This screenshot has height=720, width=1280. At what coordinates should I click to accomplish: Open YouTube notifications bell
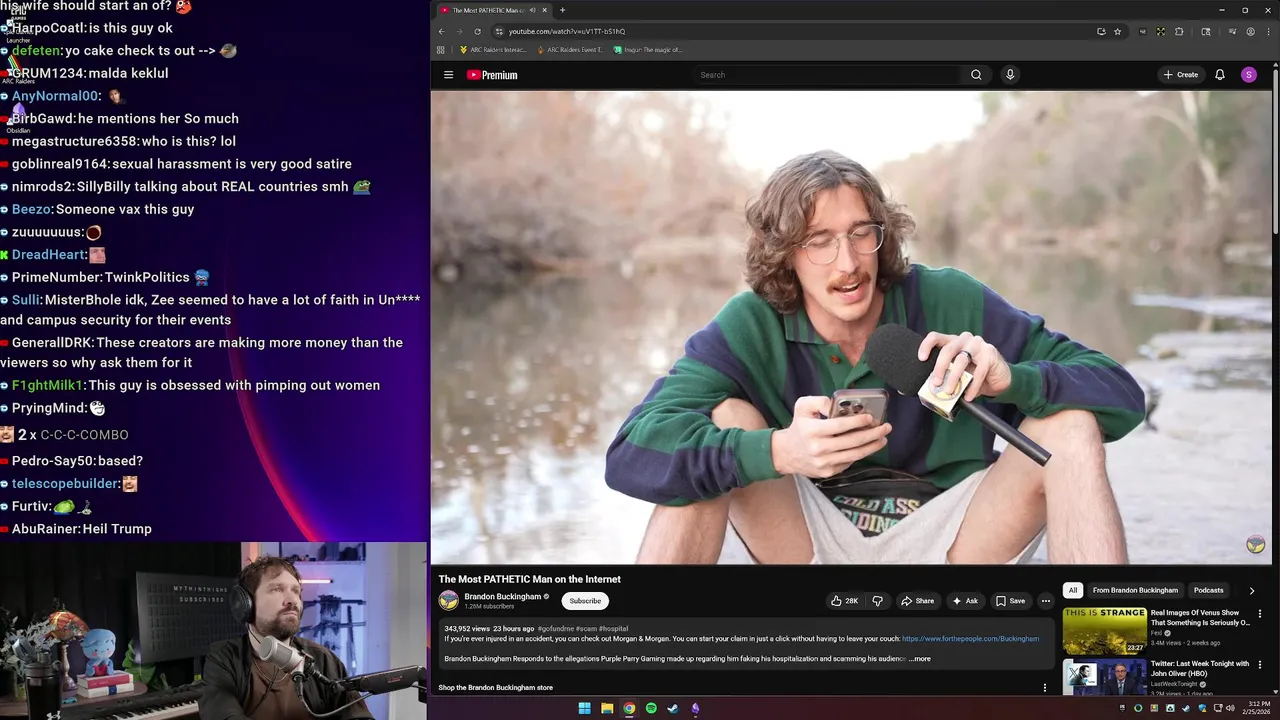(1220, 75)
